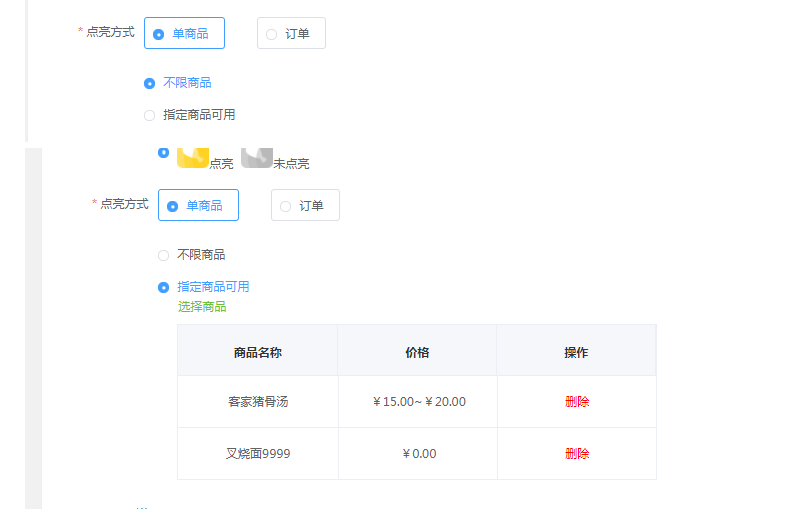Click the 操作 column header
The image size is (812, 509).
click(576, 352)
